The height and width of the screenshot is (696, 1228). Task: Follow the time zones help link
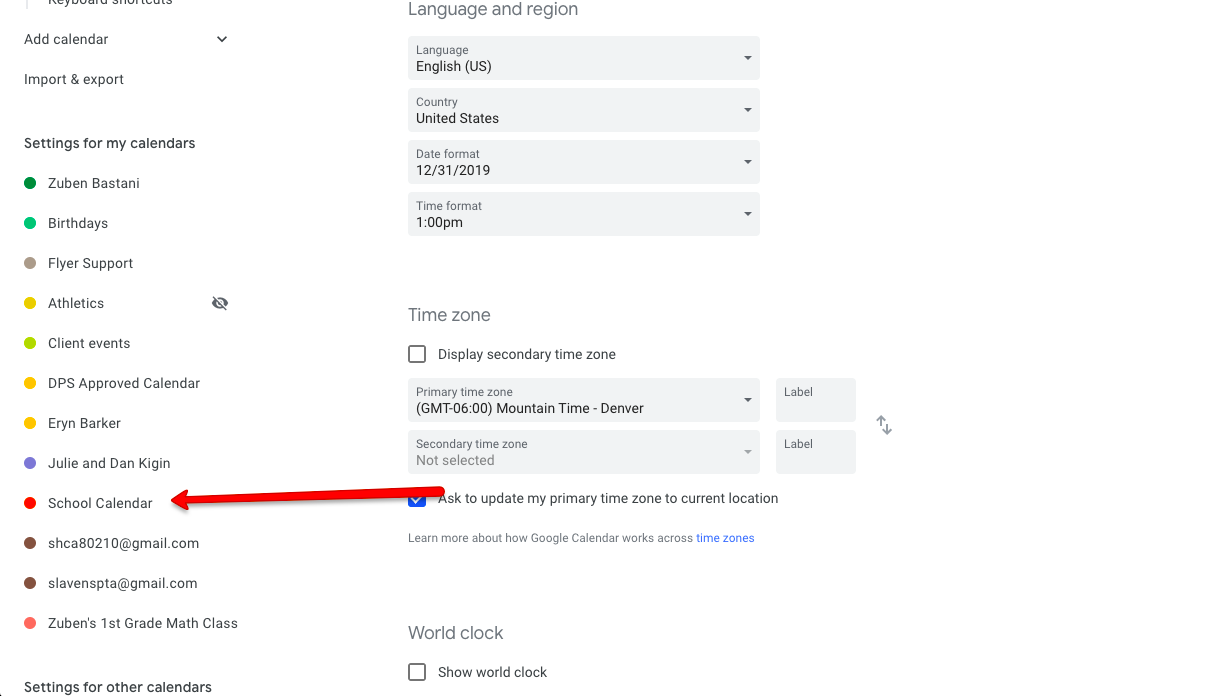click(725, 538)
